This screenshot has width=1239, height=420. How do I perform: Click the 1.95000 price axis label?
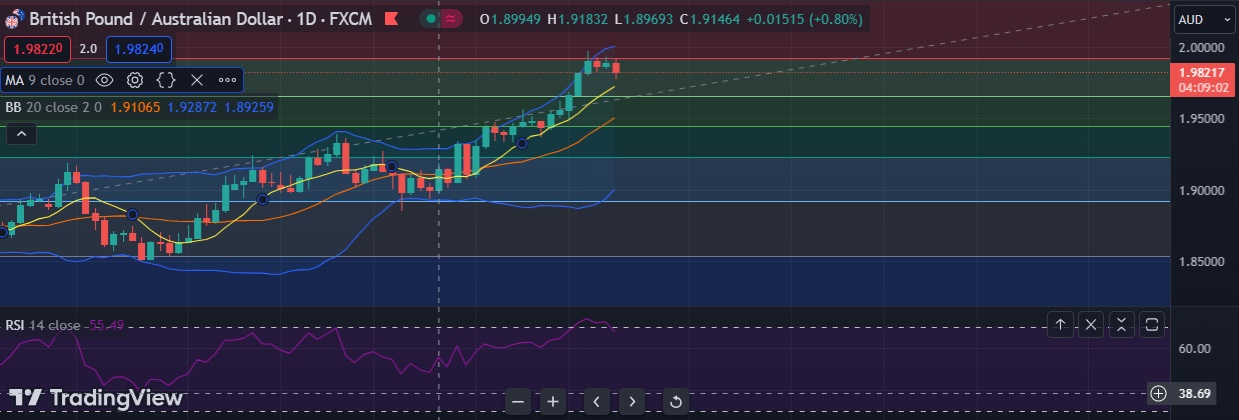(x=1199, y=118)
